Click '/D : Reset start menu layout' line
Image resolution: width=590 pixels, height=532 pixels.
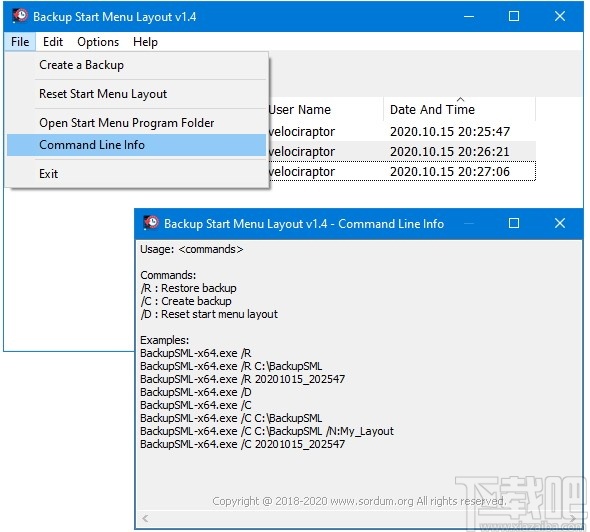[x=209, y=314]
